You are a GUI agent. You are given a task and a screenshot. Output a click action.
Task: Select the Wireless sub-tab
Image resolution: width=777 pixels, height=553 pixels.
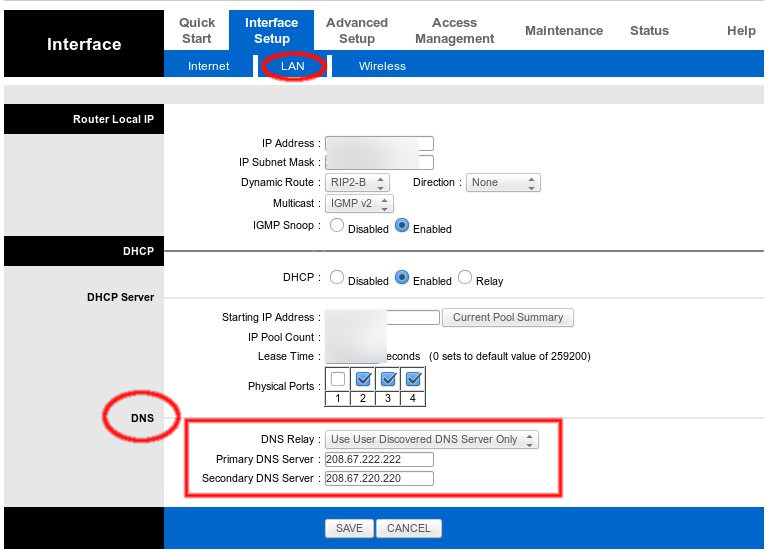pyautogui.click(x=382, y=66)
